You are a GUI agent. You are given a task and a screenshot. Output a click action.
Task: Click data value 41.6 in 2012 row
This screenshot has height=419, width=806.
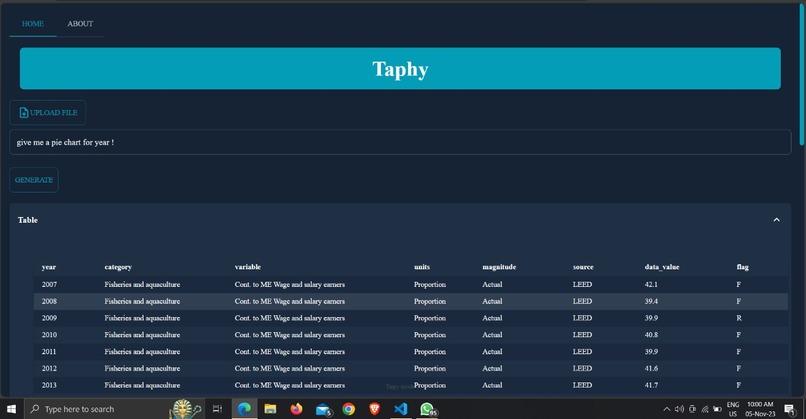(651, 369)
